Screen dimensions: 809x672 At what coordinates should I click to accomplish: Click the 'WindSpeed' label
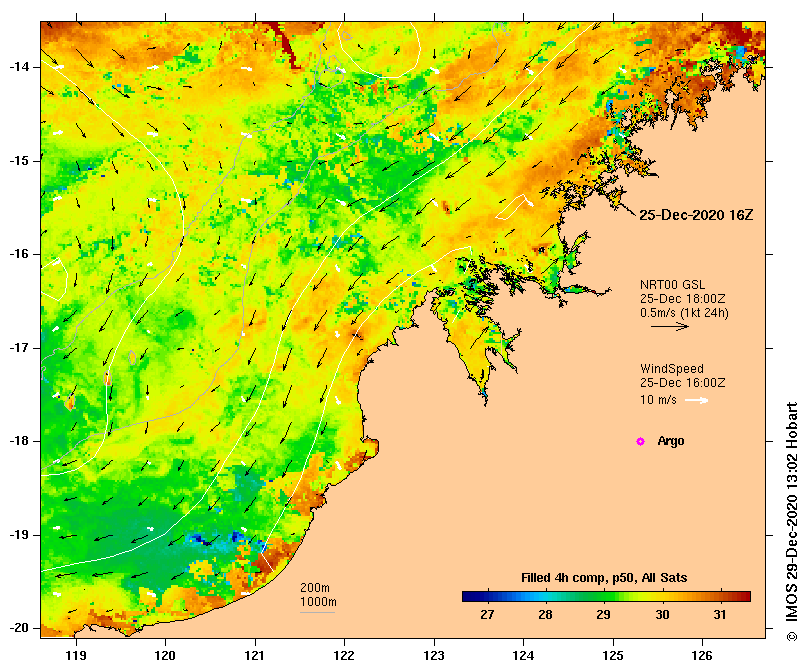pyautogui.click(x=672, y=369)
